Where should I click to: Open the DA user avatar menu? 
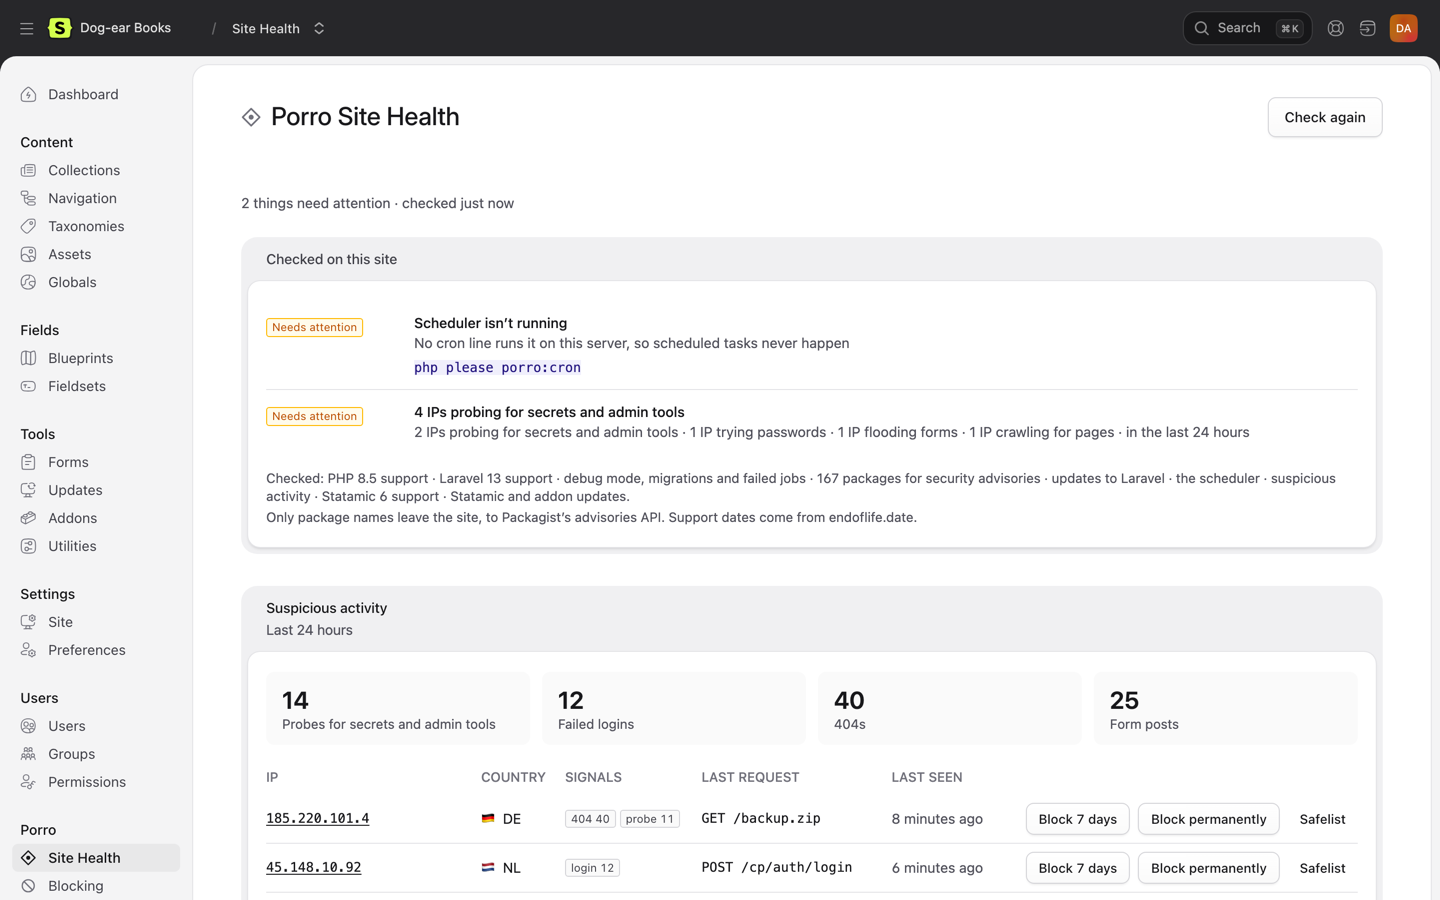tap(1404, 28)
